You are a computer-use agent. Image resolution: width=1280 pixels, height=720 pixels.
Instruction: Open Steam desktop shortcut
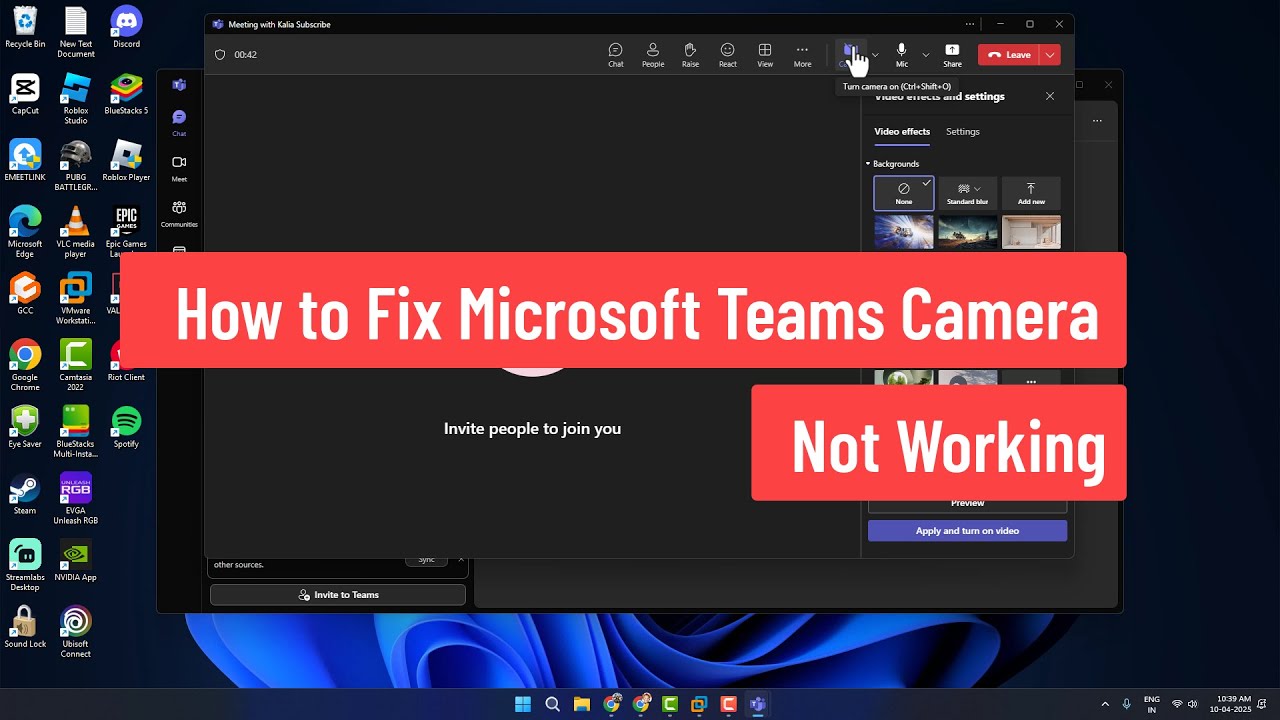[x=25, y=494]
